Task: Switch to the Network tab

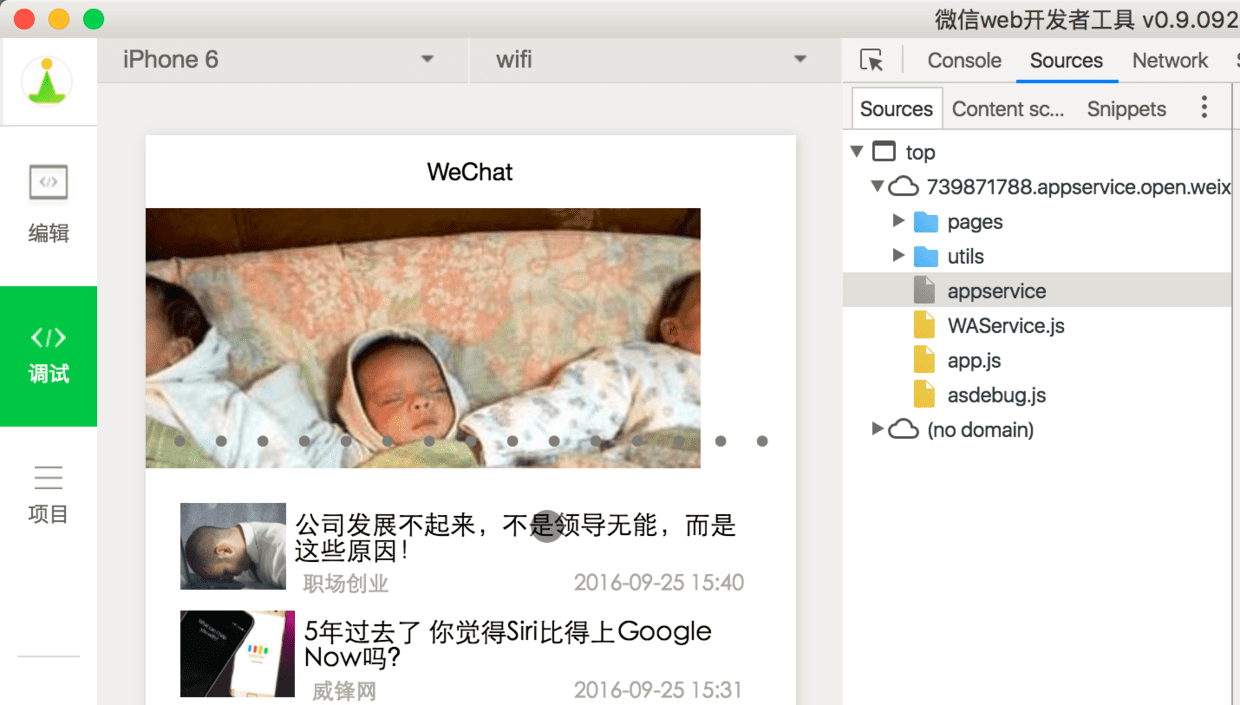Action: point(1170,60)
